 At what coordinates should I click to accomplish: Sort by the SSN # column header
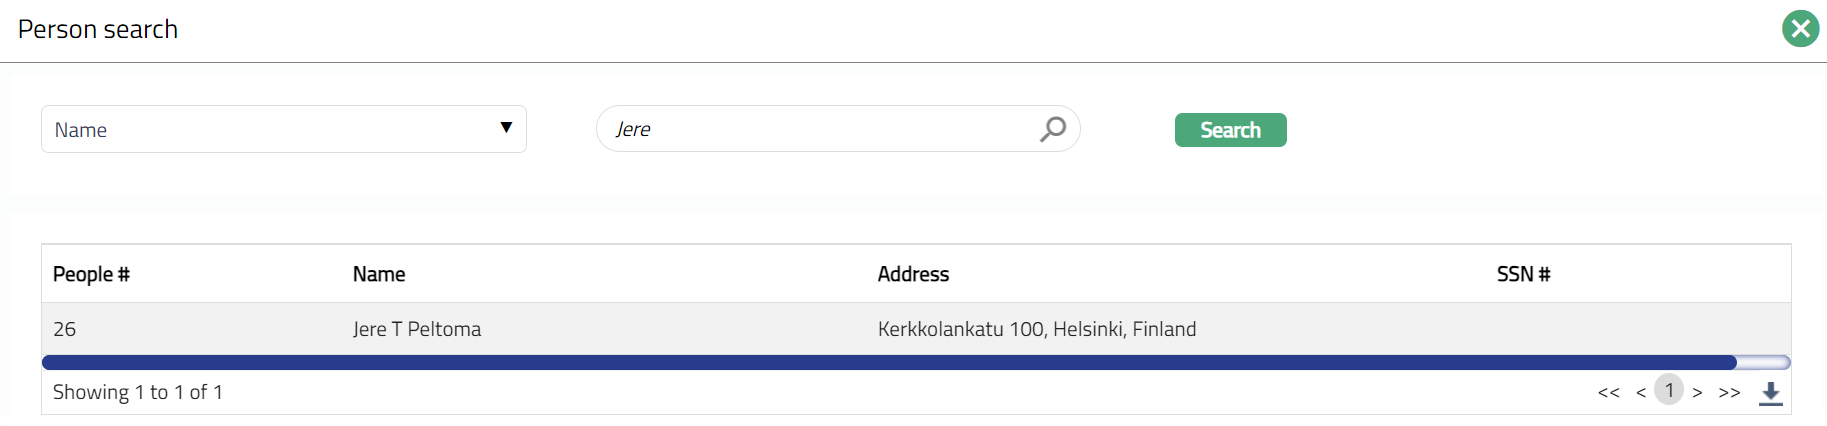coord(1523,274)
